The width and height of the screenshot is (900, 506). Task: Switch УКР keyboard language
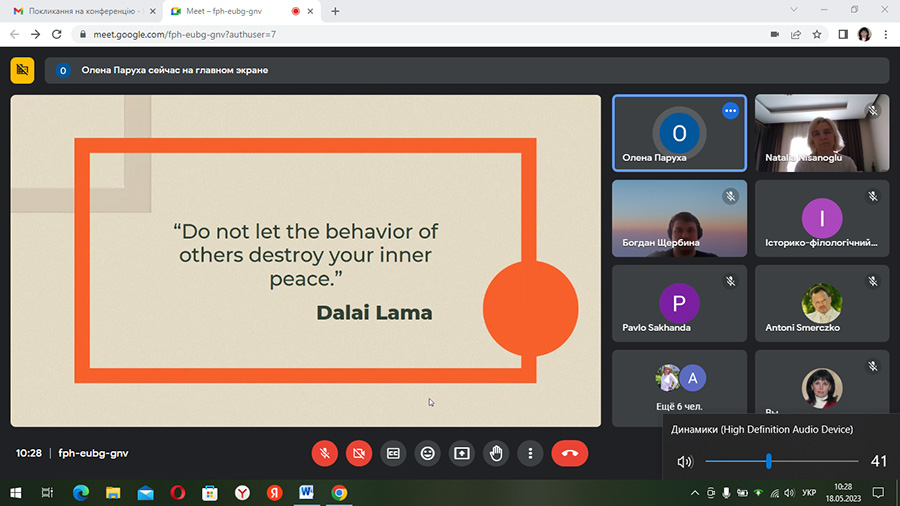tap(809, 493)
